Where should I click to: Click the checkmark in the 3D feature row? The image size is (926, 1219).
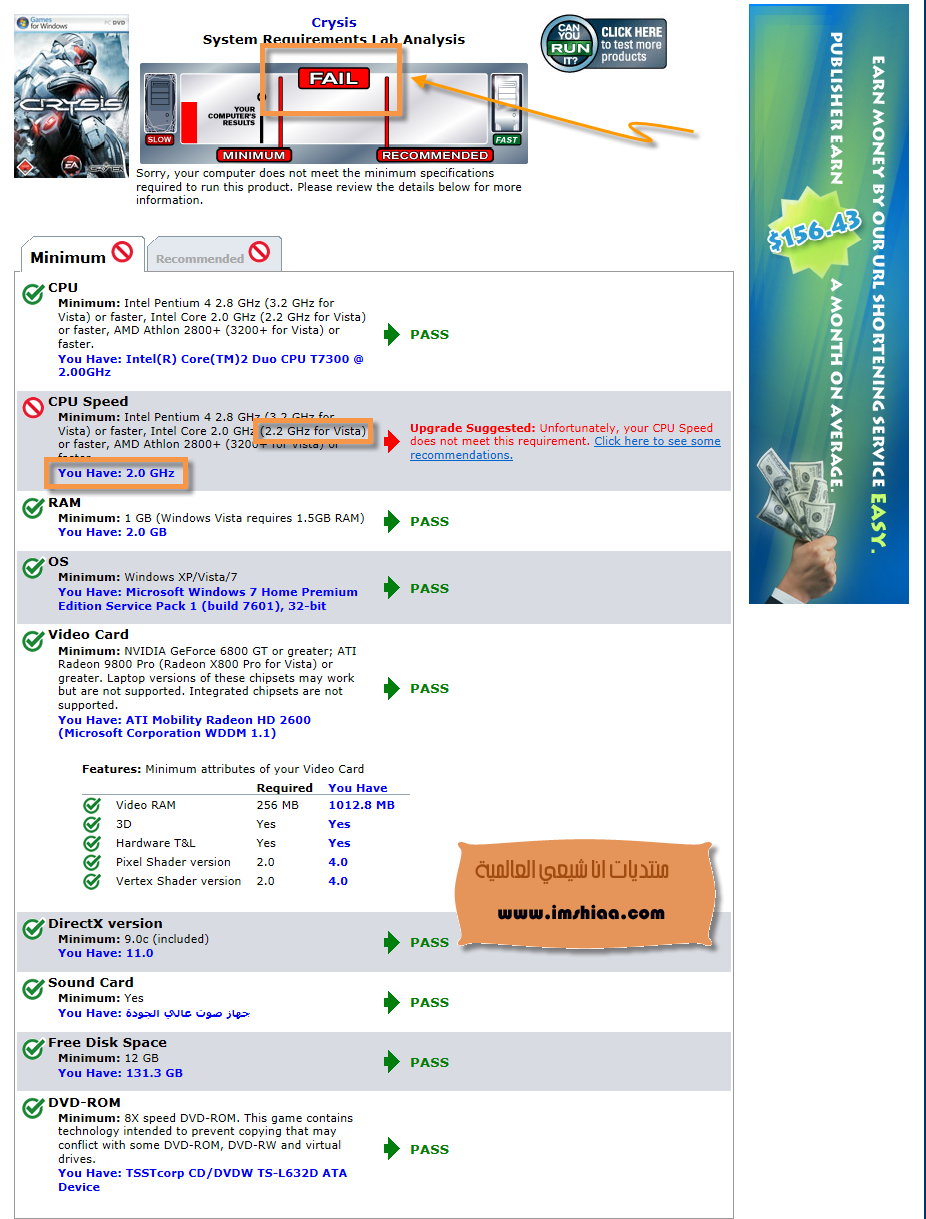(92, 824)
